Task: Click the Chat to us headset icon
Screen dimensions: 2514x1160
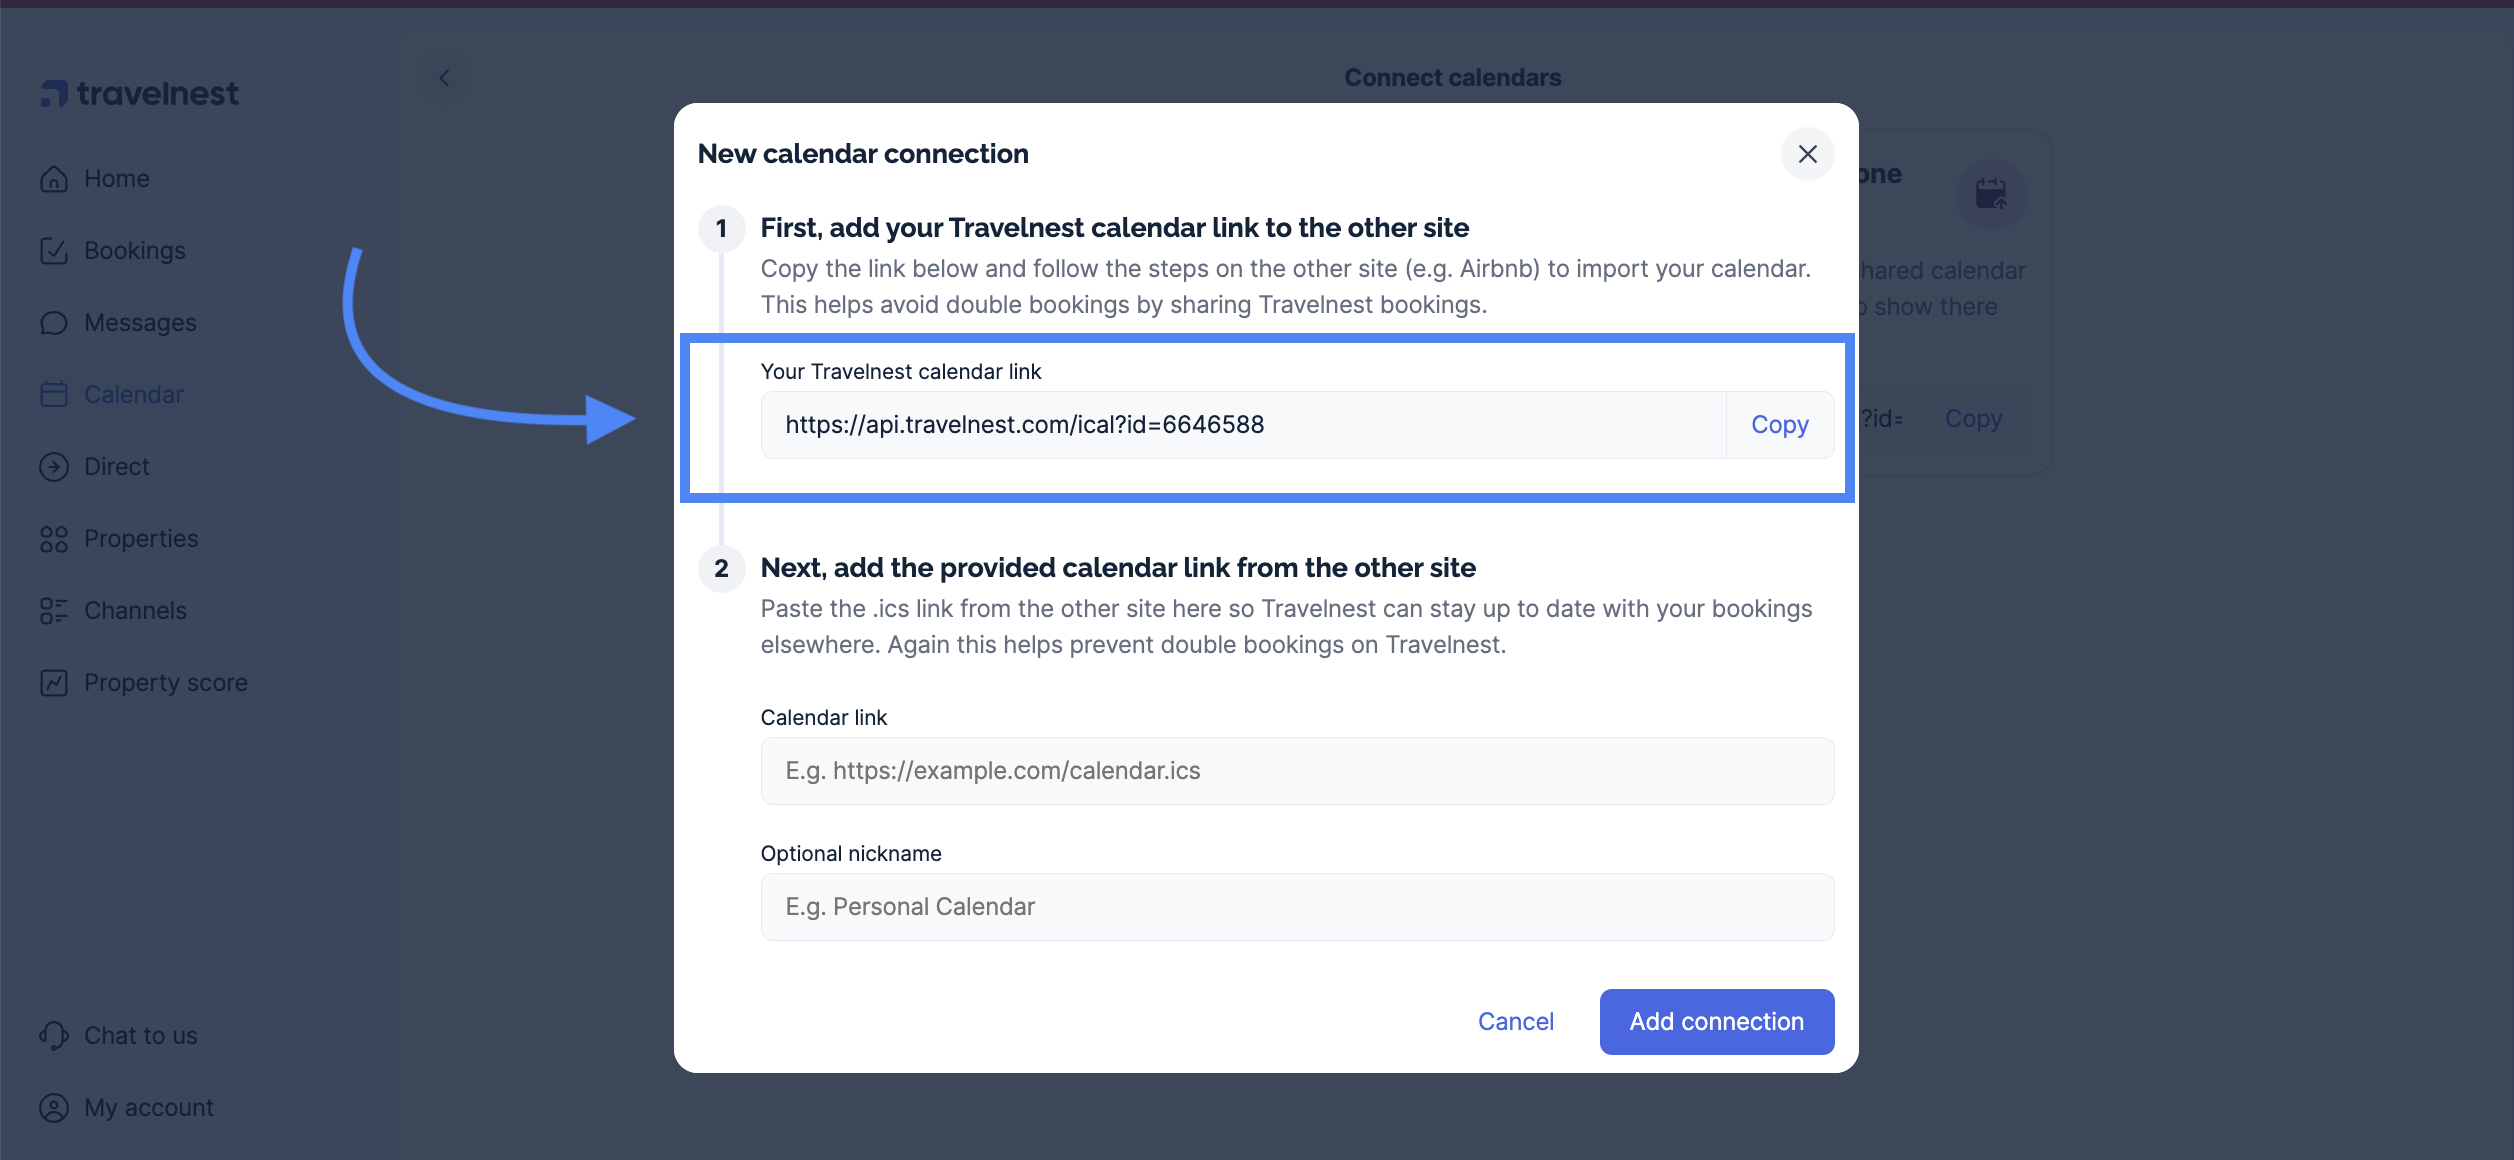Action: pos(54,1036)
